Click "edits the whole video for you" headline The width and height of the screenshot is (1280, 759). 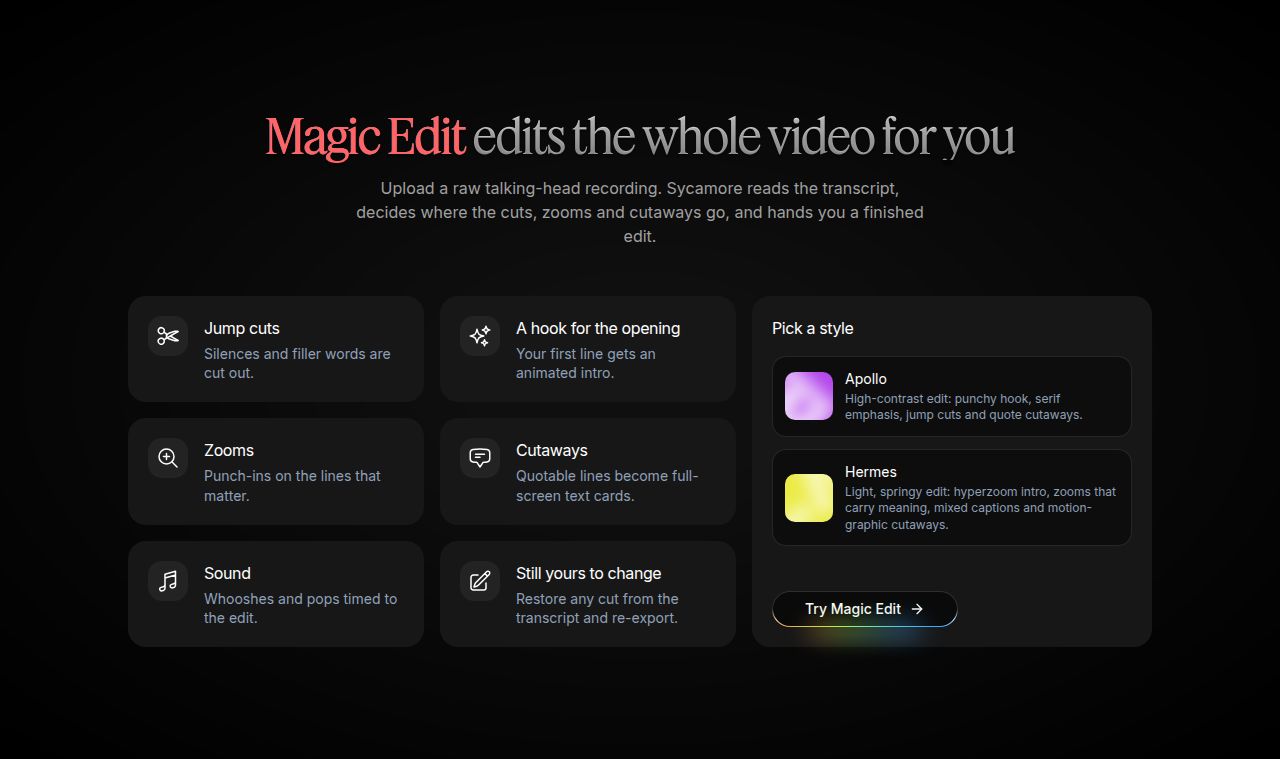click(744, 137)
